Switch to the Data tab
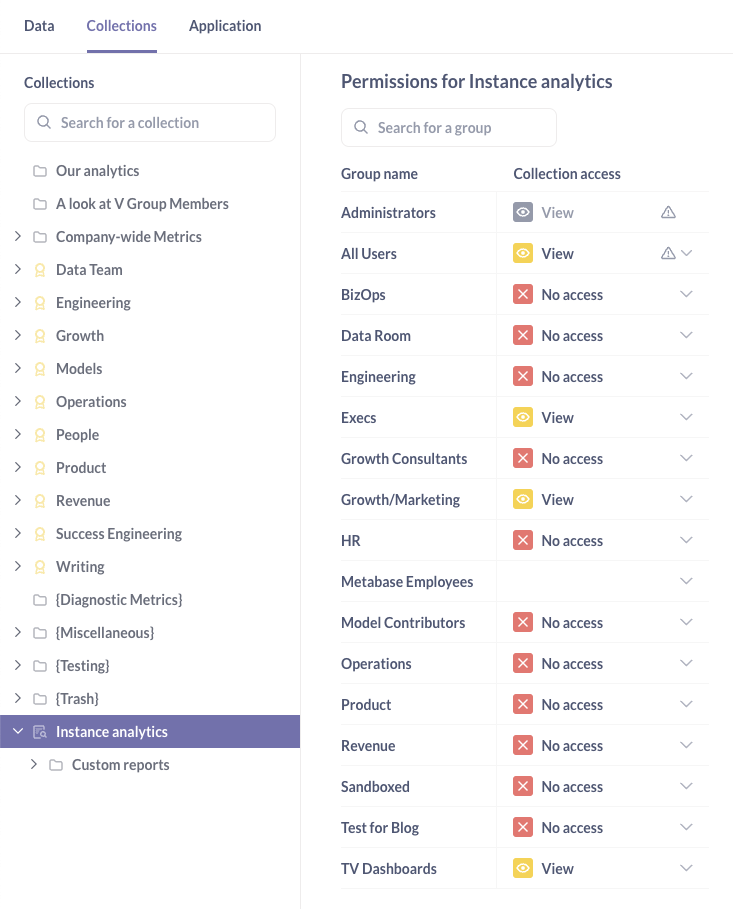The image size is (733, 909). (x=39, y=25)
